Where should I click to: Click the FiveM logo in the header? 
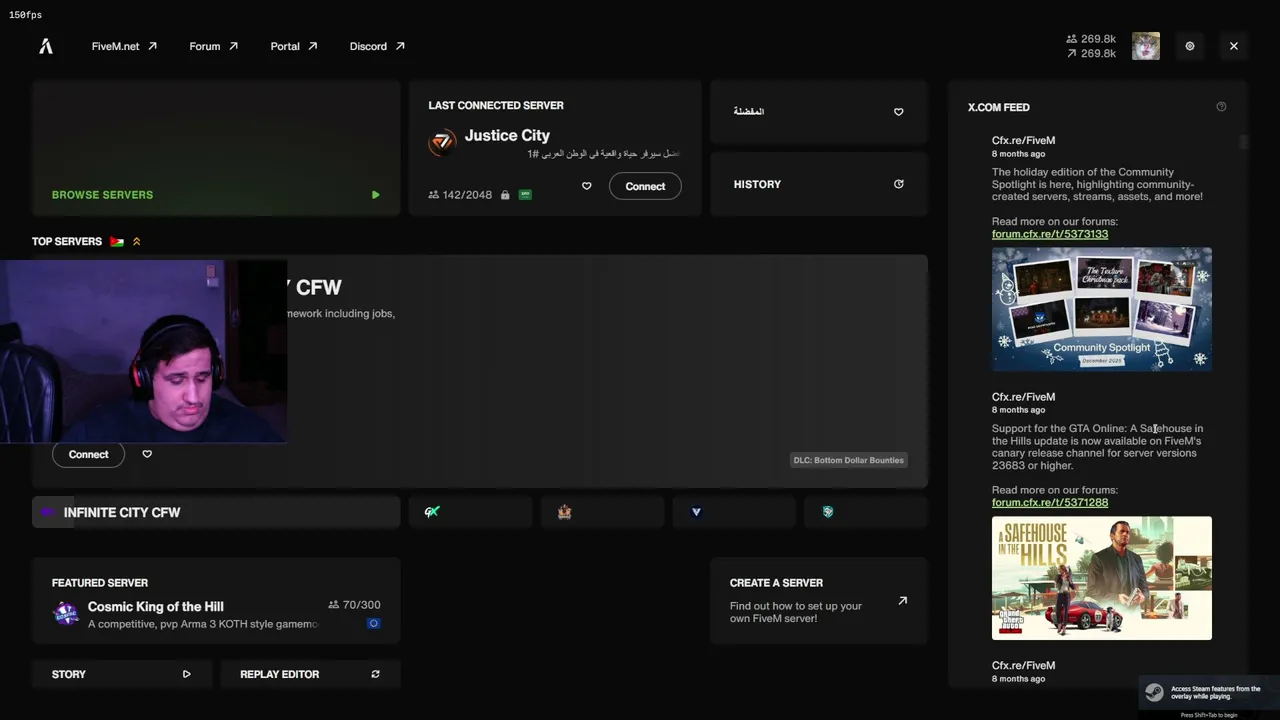[x=46, y=46]
